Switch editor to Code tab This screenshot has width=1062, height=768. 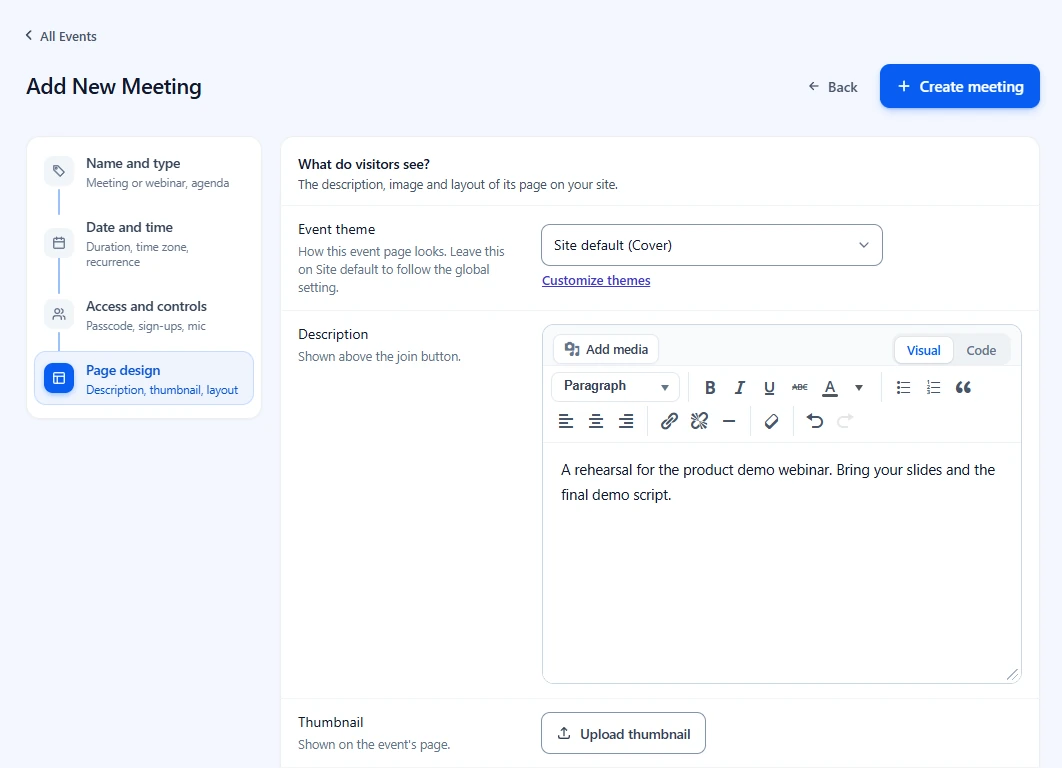(981, 350)
